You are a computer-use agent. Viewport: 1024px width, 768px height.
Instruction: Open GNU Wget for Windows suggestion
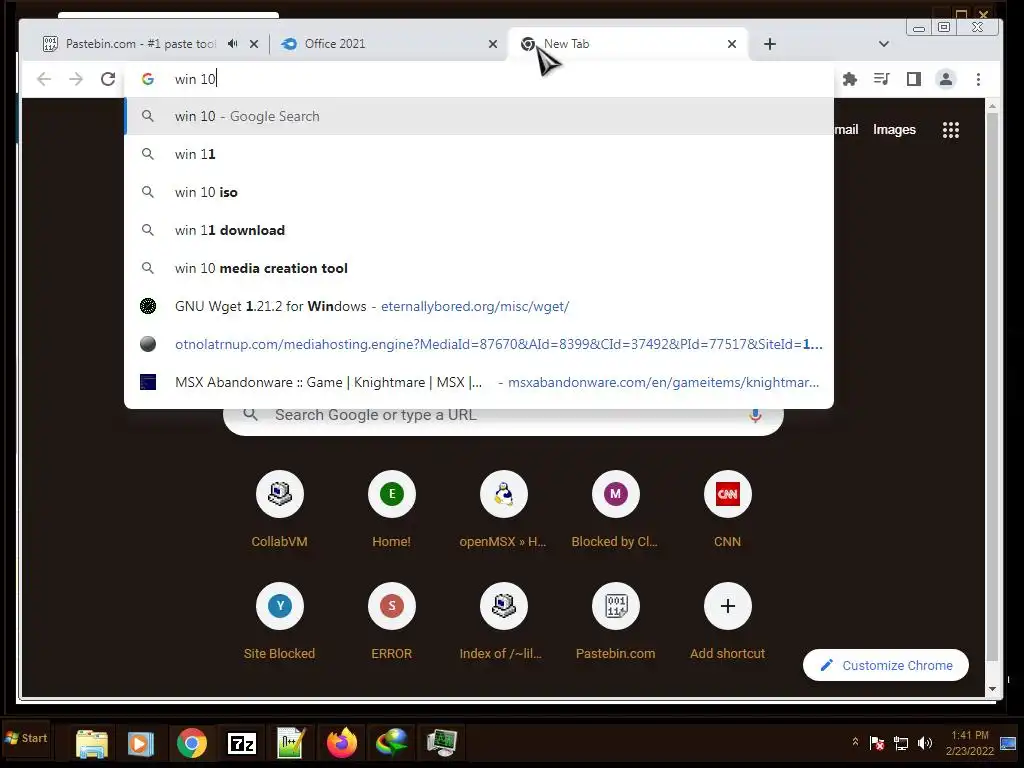(479, 306)
